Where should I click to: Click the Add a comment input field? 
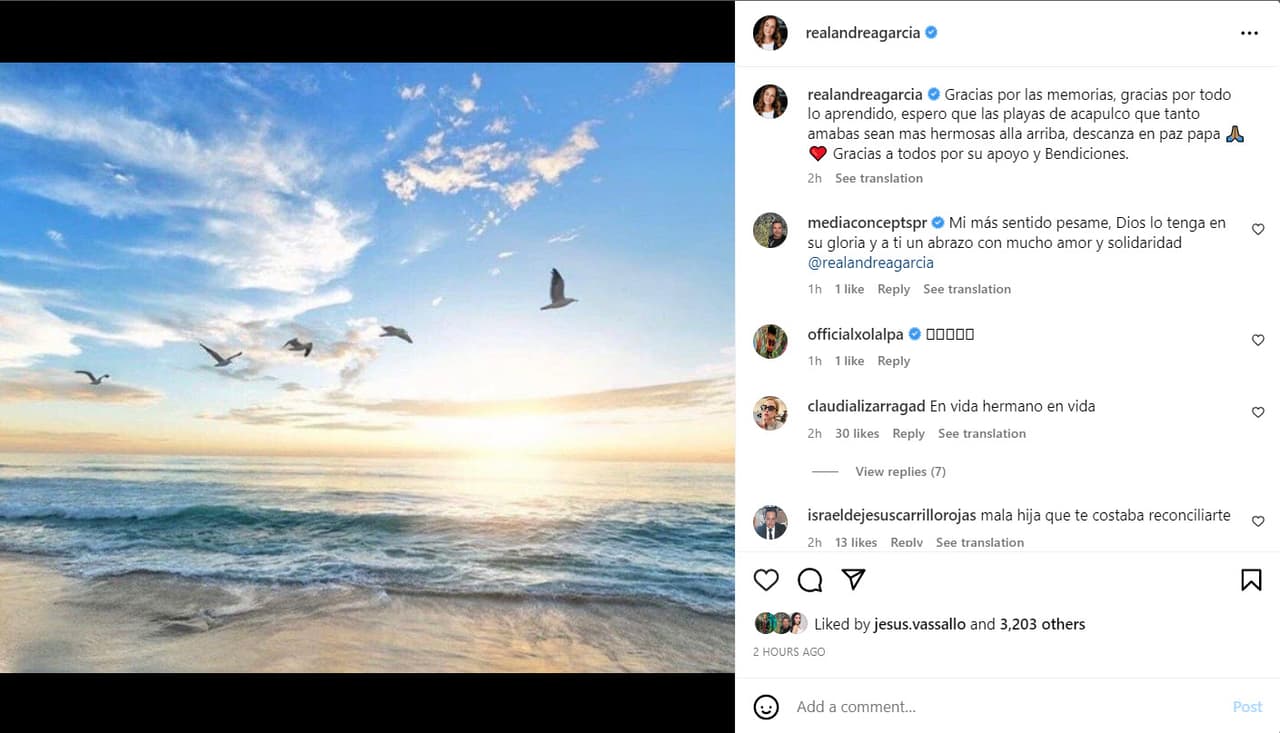click(900, 707)
